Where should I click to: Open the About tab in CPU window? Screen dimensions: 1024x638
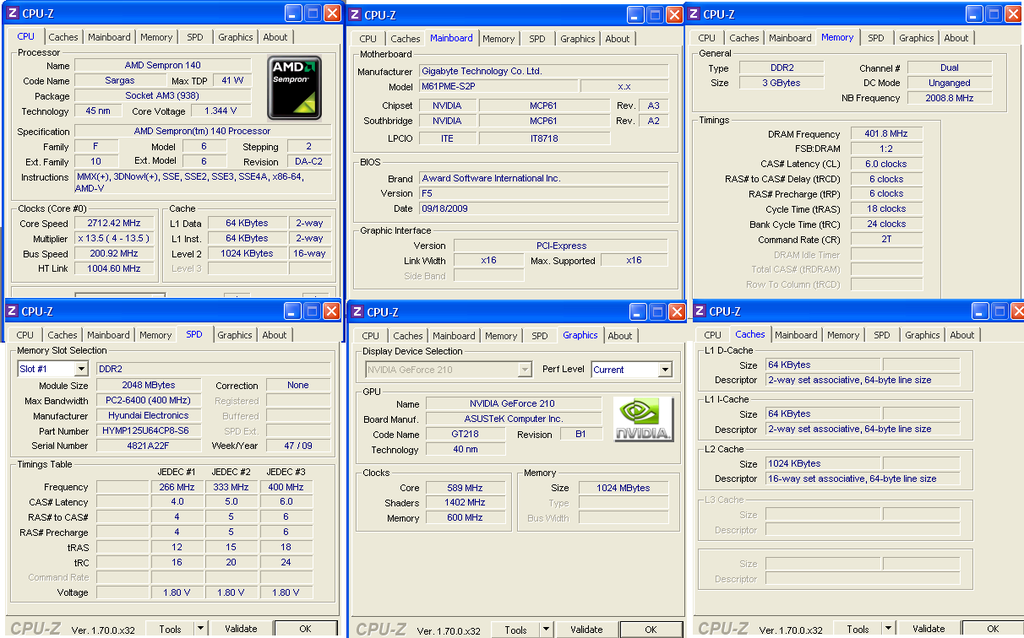[x=275, y=37]
